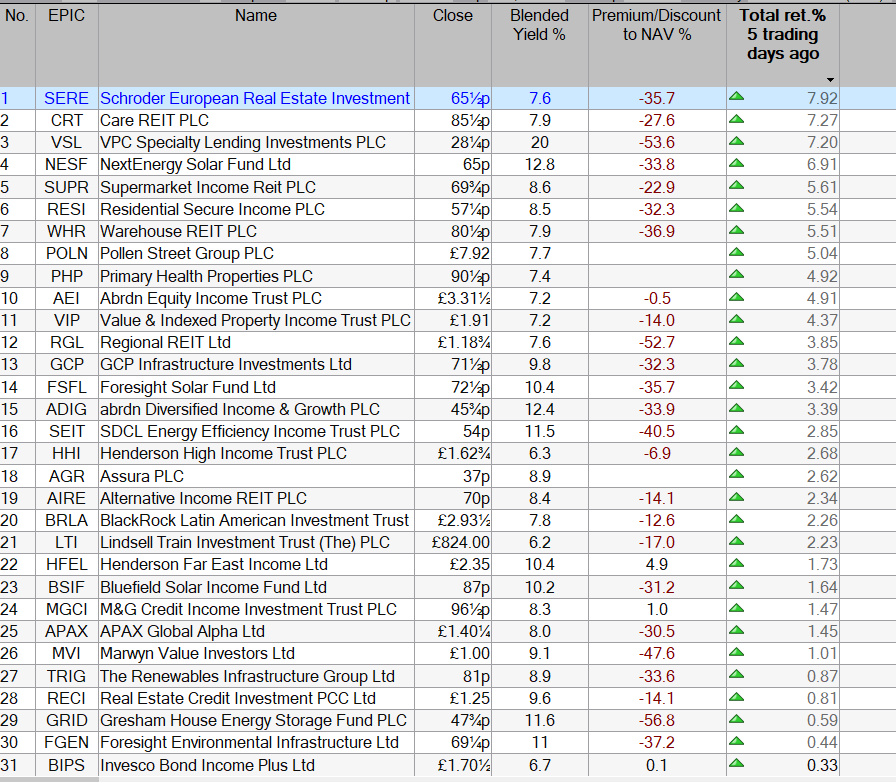The image size is (896, 782).
Task: Select Value & Indexed Property Income Trust PLC
Action: point(255,321)
